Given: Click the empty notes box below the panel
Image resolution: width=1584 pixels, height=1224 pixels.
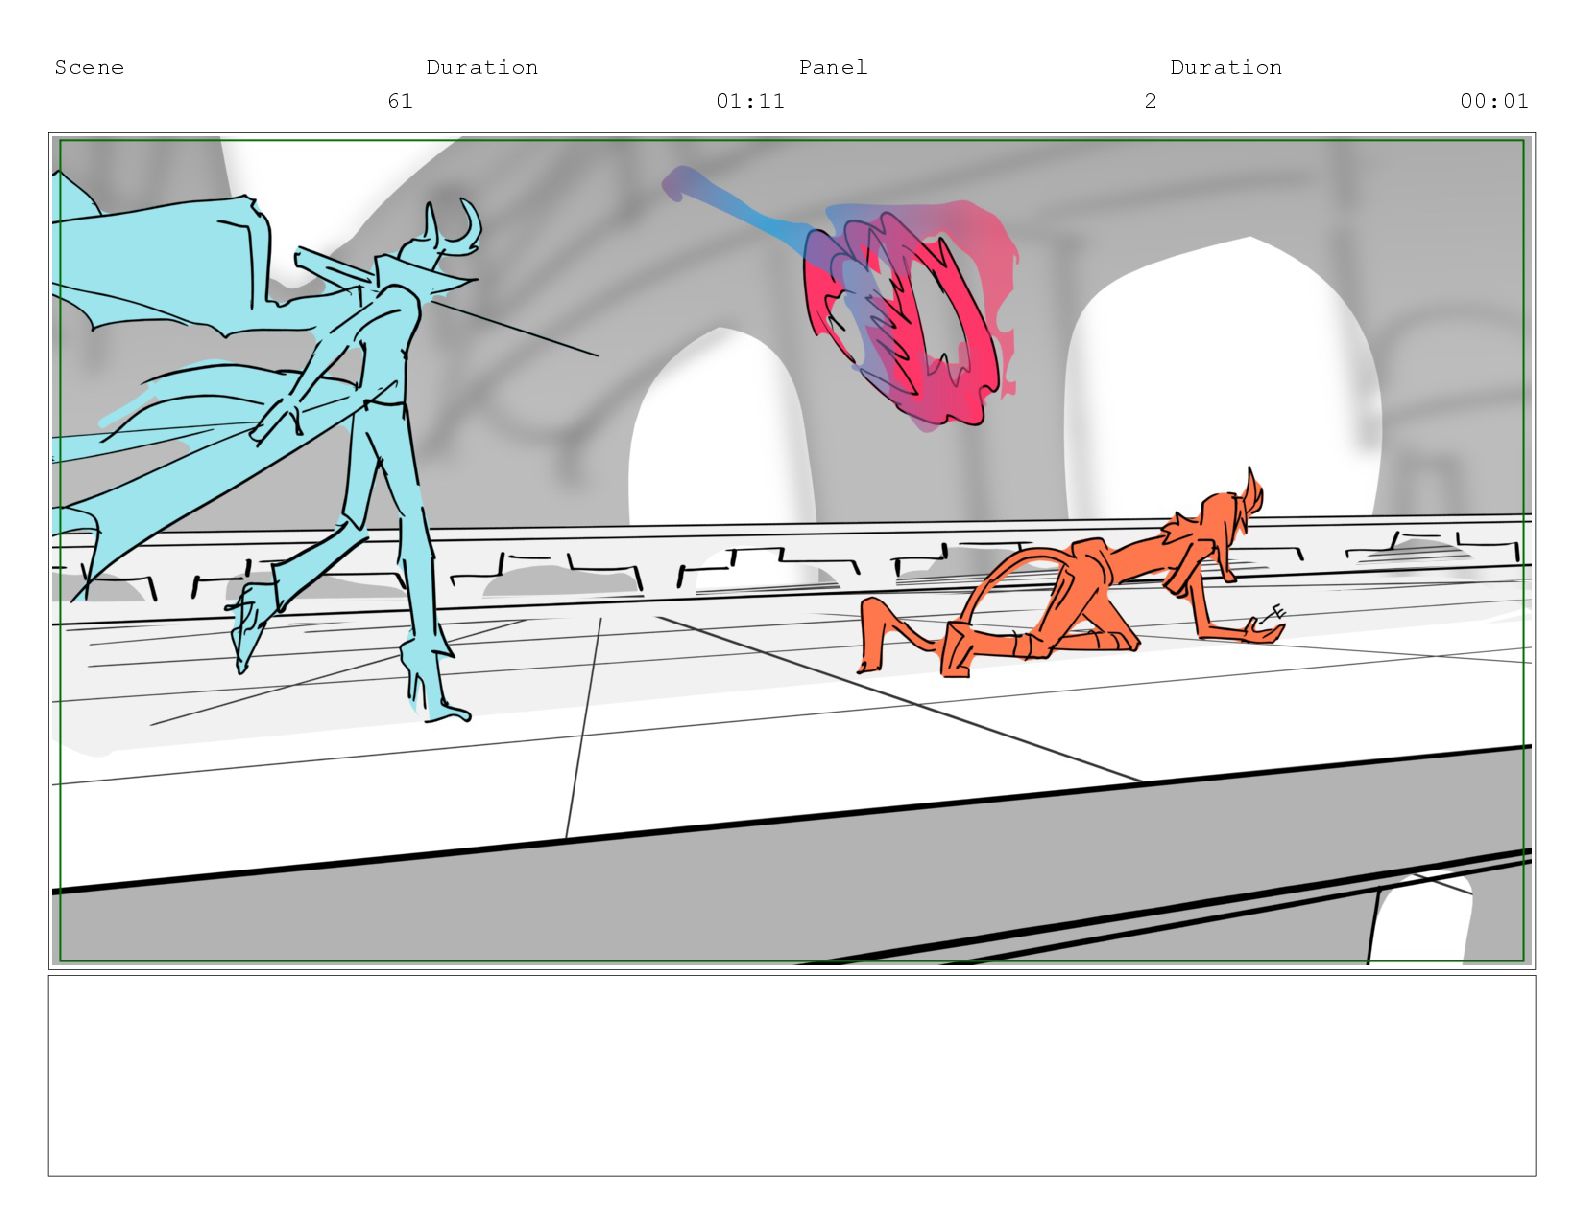Looking at the screenshot, I should tap(792, 1076).
